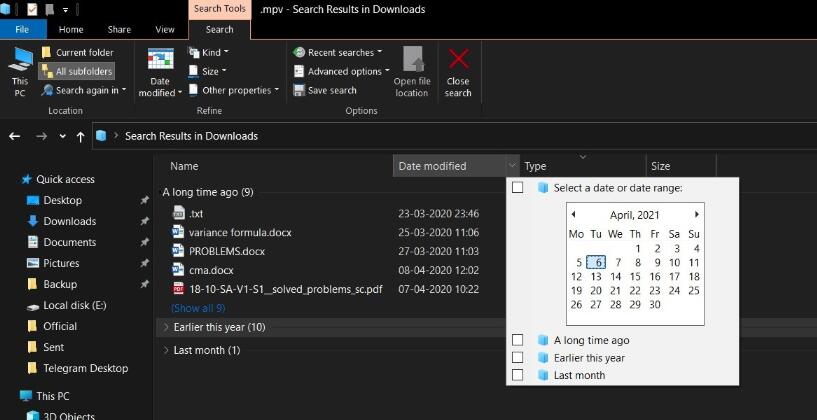This screenshot has width=817, height=420.
Task: Click the A long time ago group header
Action: click(x=207, y=192)
